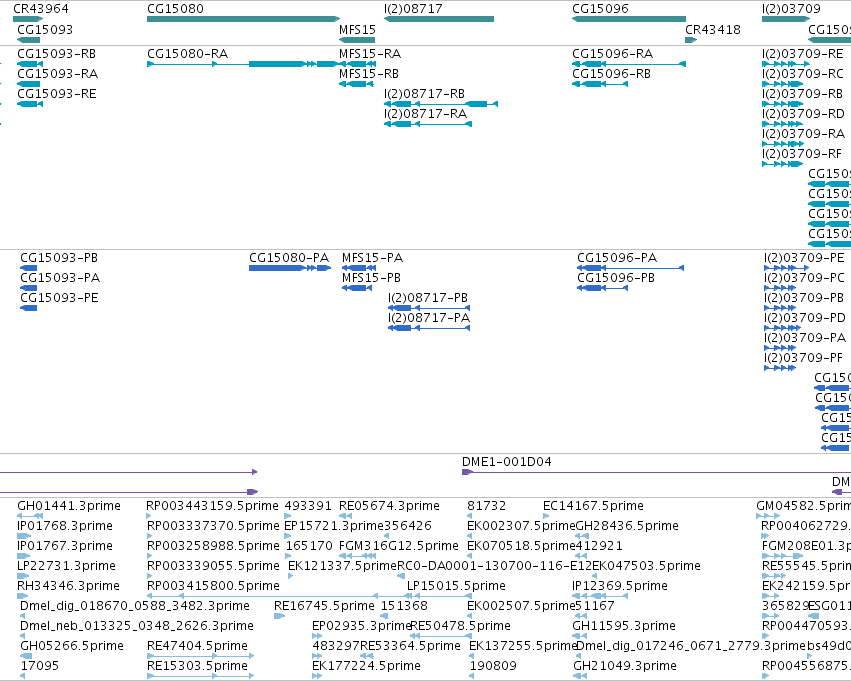Open the CG15096-PB protein feature
Image resolution: width=851 pixels, height=681 pixels.
click(602, 288)
